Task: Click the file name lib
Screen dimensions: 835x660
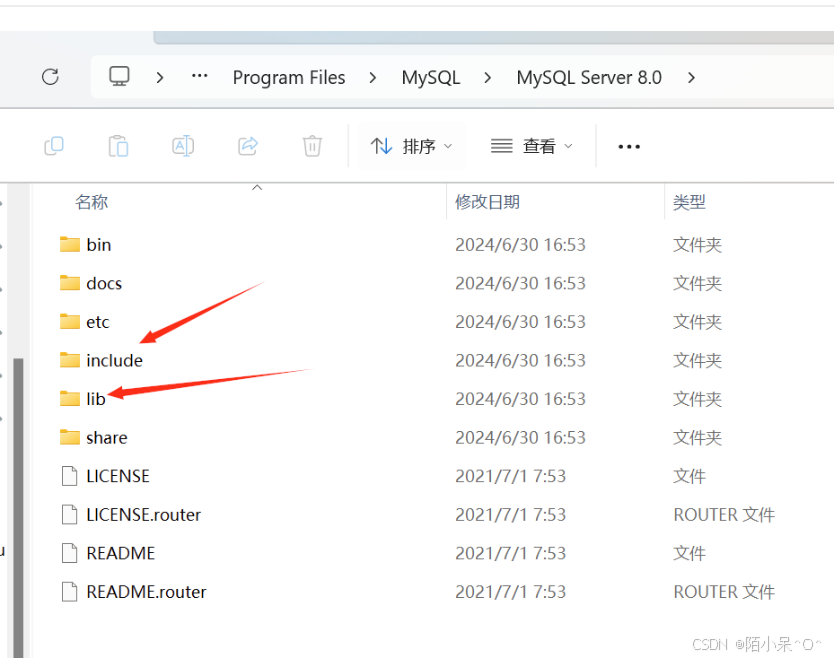Action: pyautogui.click(x=96, y=399)
